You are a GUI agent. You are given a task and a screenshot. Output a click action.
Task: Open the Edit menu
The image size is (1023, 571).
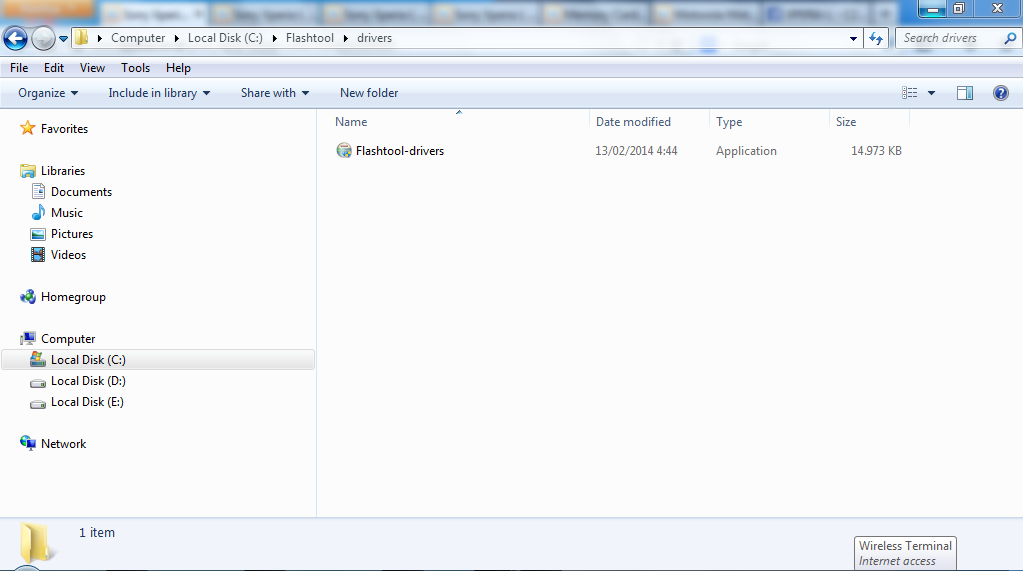pyautogui.click(x=53, y=68)
